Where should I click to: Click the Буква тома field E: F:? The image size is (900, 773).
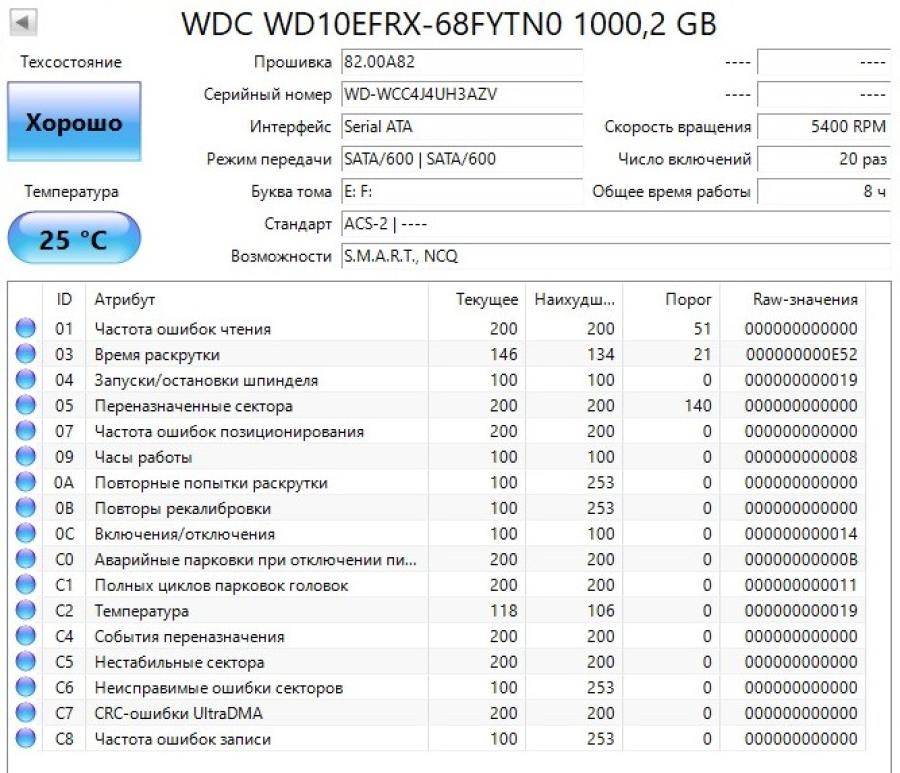[462, 191]
